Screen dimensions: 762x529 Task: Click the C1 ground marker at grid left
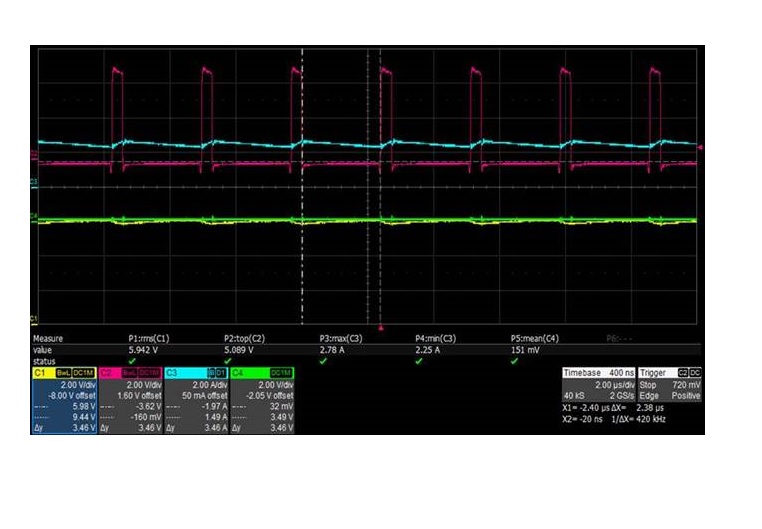(34, 319)
